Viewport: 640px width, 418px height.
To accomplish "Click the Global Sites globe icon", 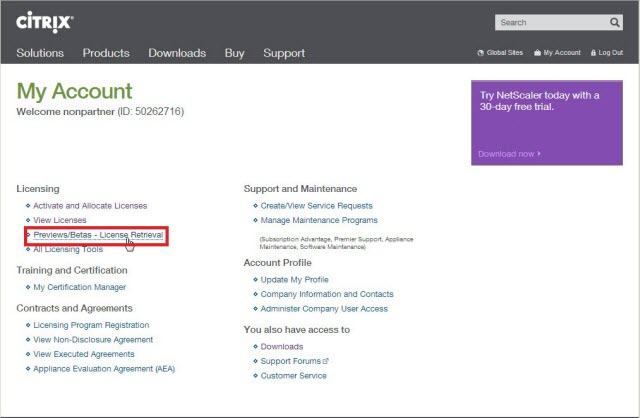I will point(481,53).
